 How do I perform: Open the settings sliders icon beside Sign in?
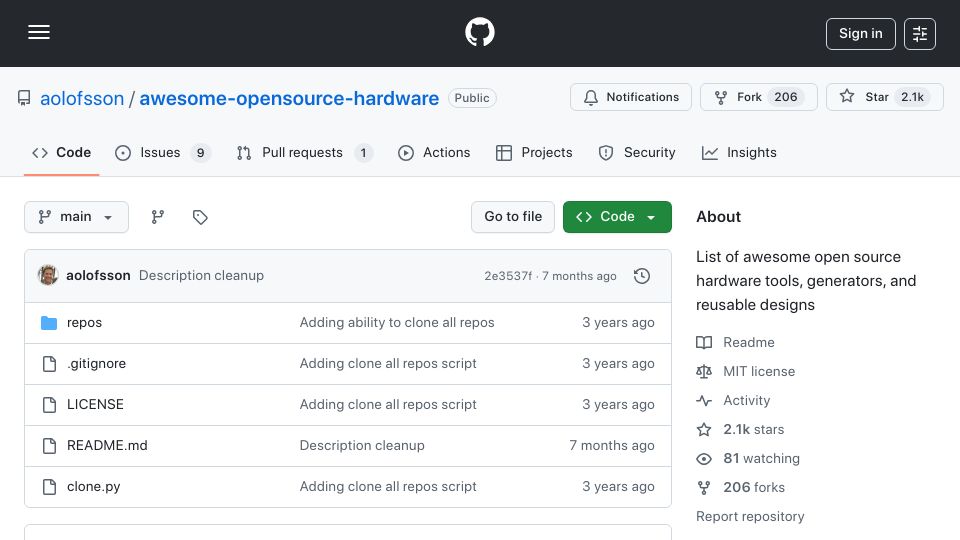(x=920, y=34)
